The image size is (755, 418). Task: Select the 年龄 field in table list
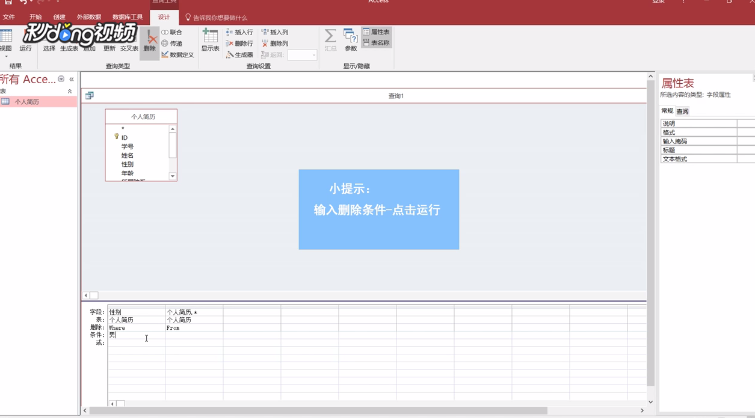[x=127, y=173]
